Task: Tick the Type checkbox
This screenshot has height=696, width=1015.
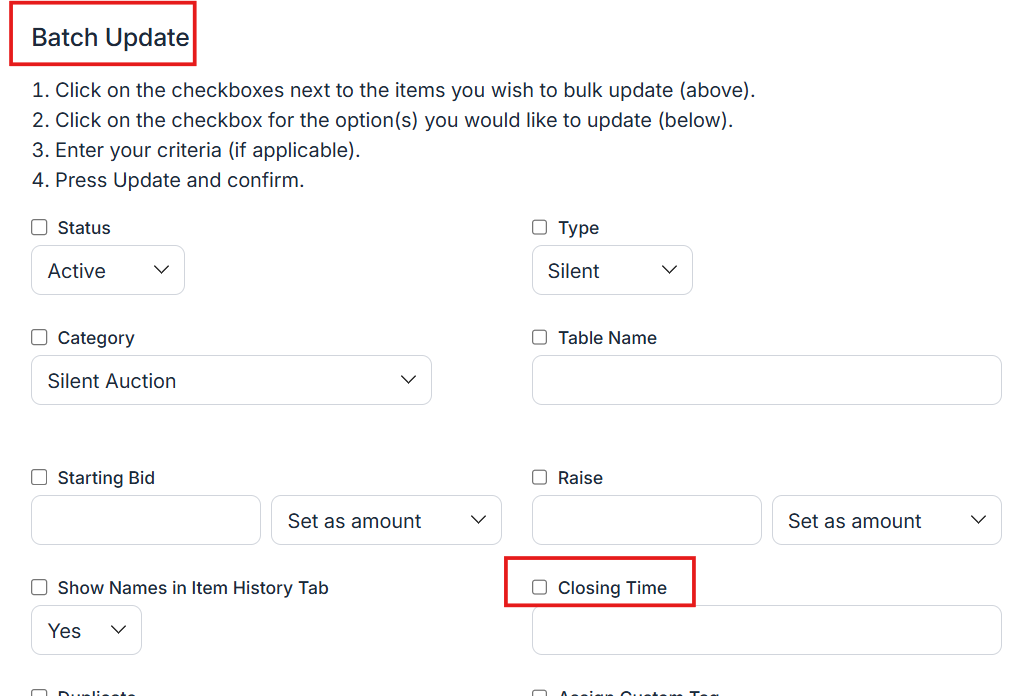Action: [540, 228]
